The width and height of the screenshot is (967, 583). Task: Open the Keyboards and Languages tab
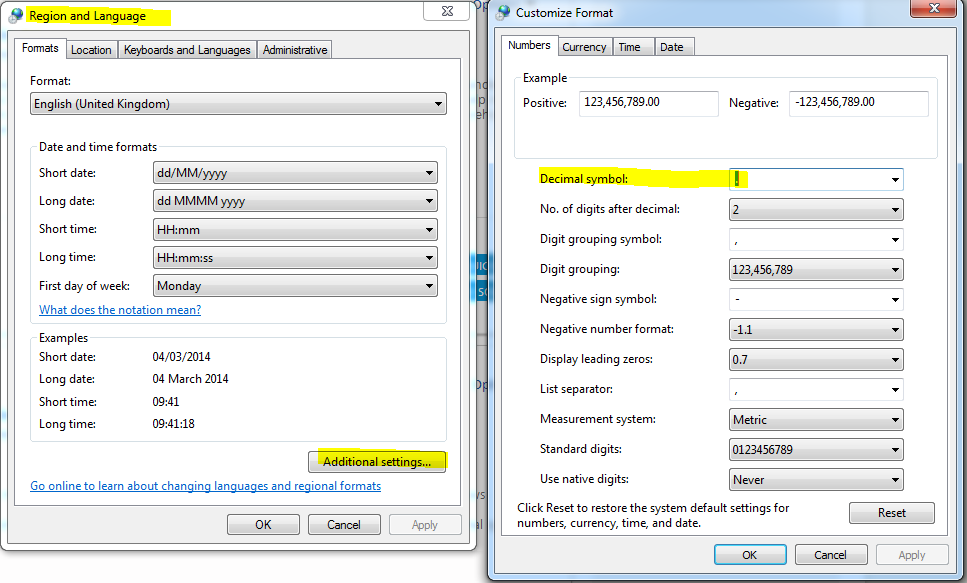(187, 48)
